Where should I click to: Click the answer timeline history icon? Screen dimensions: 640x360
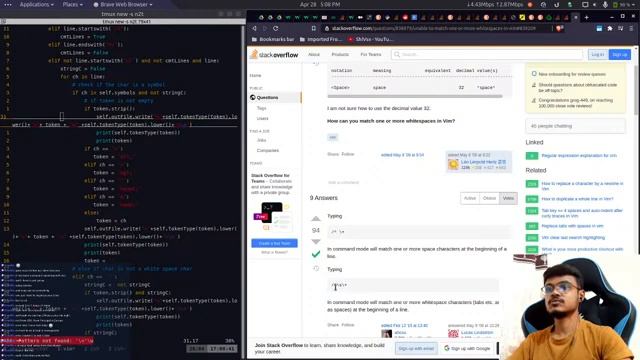tap(316, 268)
